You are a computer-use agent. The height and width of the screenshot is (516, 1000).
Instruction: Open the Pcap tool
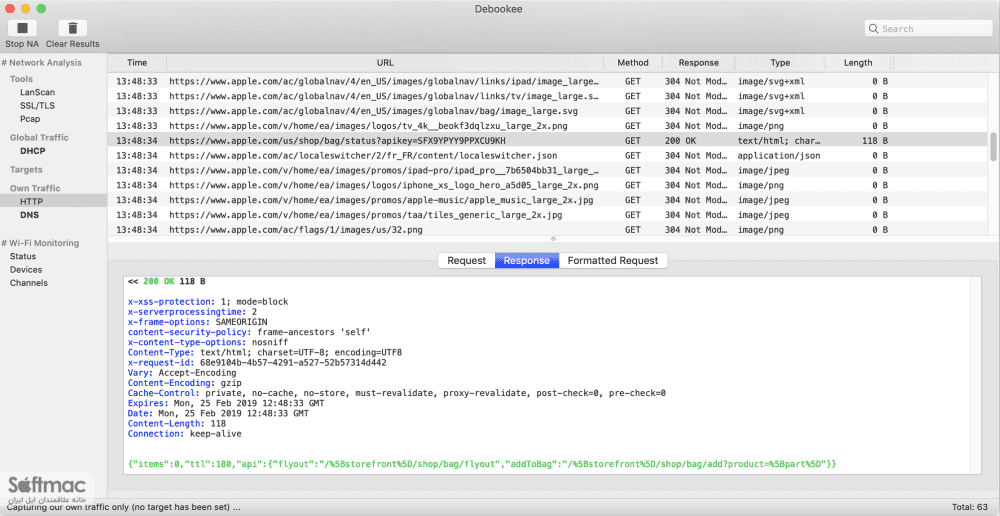pos(30,119)
